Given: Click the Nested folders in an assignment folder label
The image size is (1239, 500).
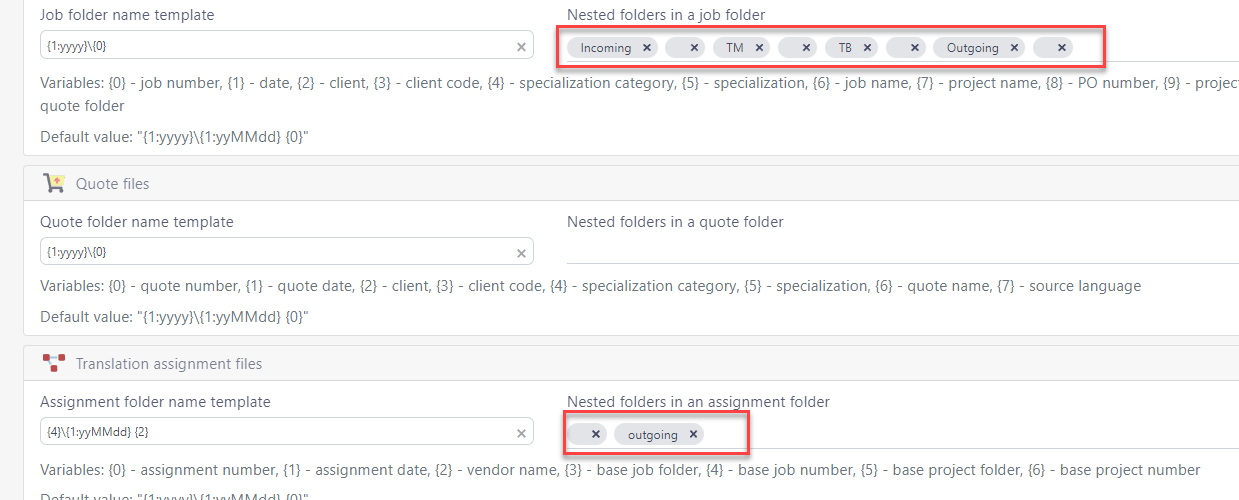Looking at the screenshot, I should tap(698, 402).
